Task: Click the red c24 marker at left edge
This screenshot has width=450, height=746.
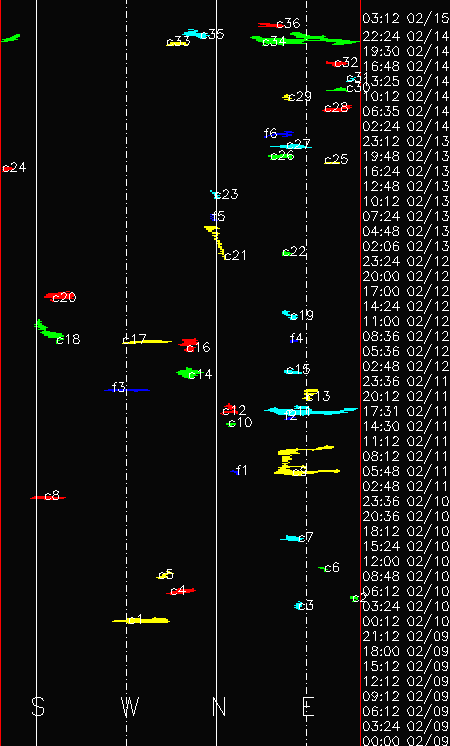Action: point(7,168)
